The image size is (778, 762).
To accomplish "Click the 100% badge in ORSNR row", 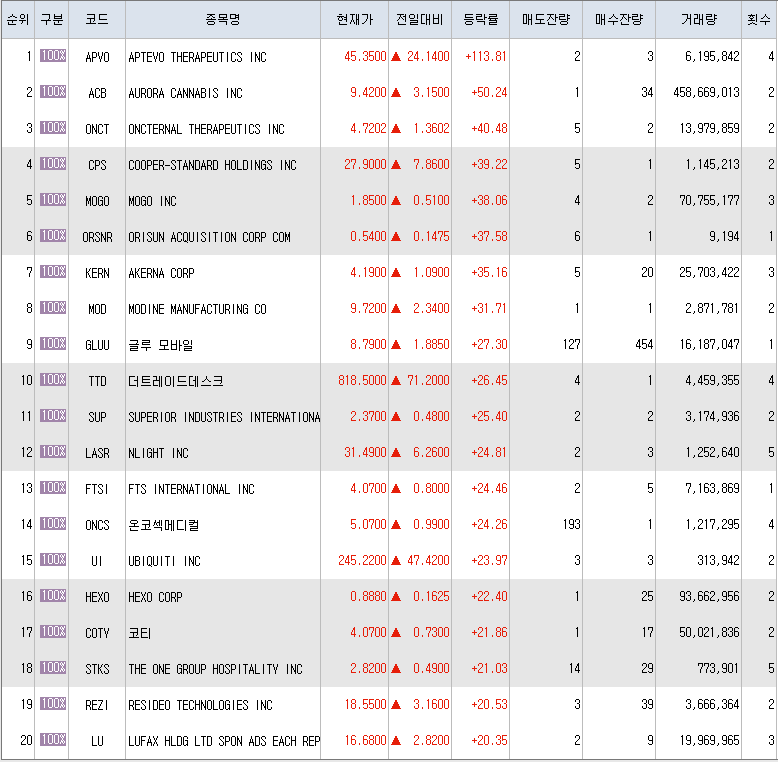I will point(53,235).
